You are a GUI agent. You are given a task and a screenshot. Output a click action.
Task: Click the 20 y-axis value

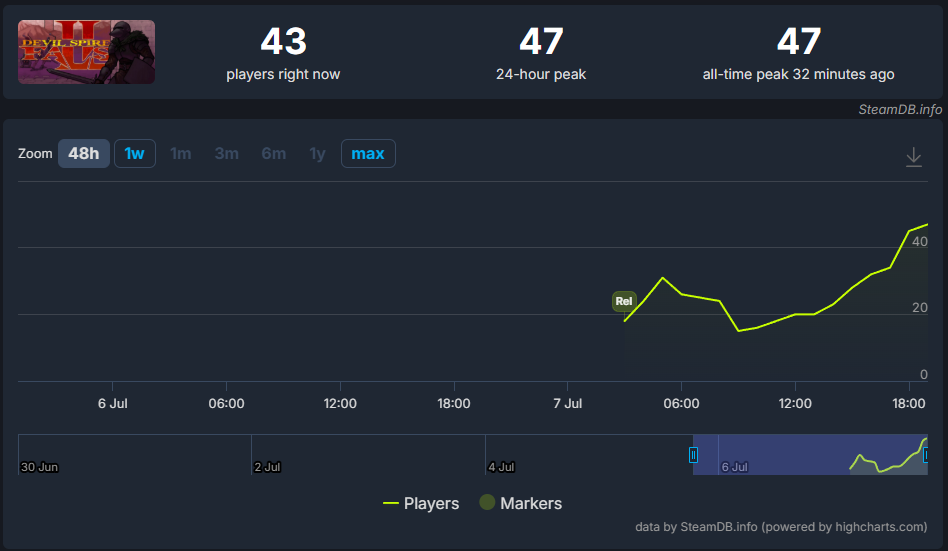920,308
